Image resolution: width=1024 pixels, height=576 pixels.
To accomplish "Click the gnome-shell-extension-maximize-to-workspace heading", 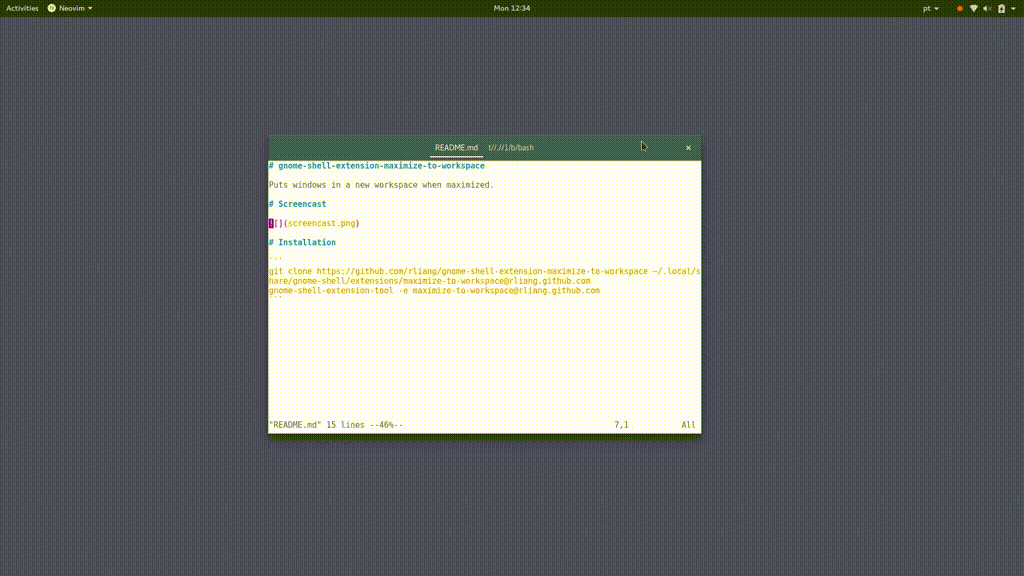I will pyautogui.click(x=377, y=166).
